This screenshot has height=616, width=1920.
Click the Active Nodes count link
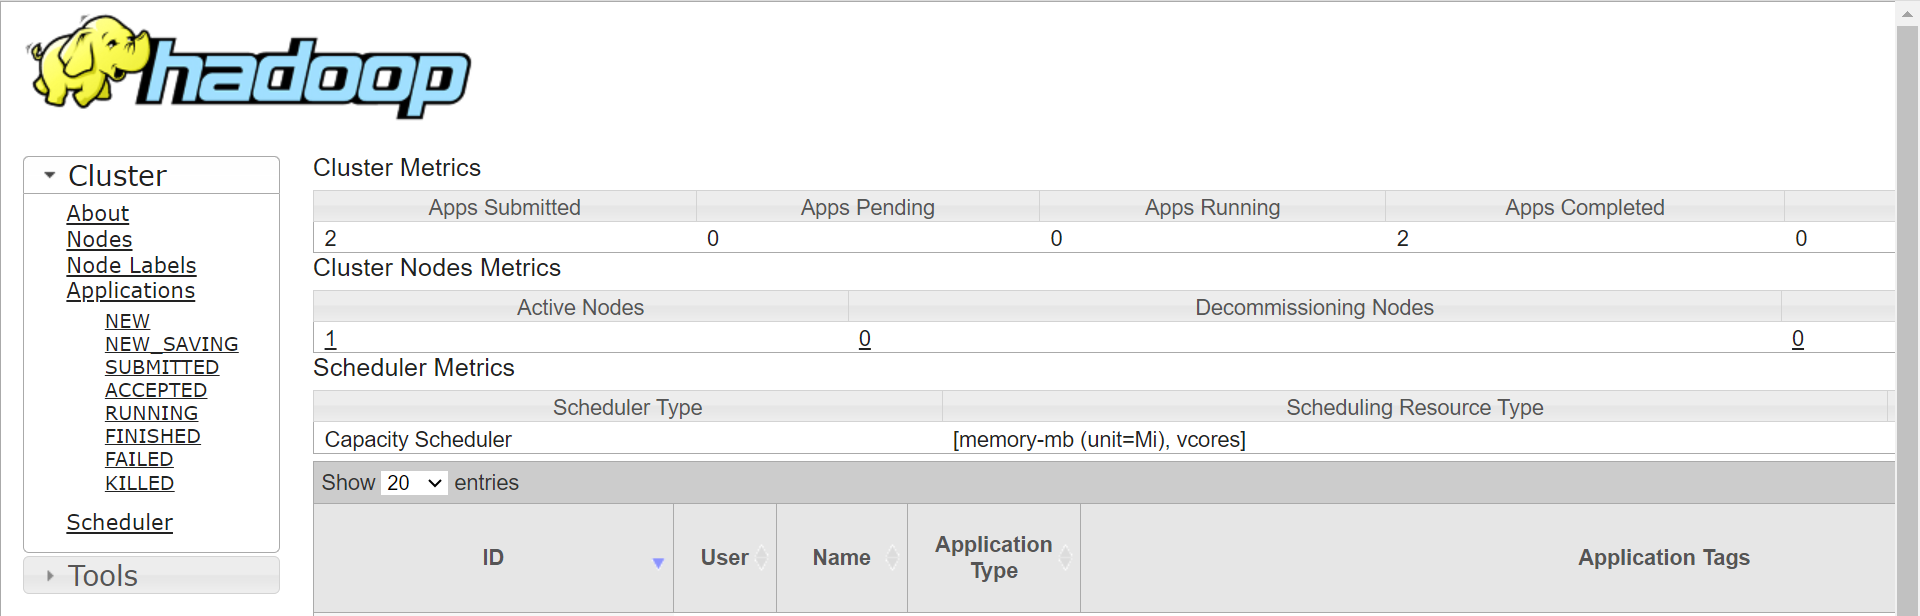coord(331,339)
